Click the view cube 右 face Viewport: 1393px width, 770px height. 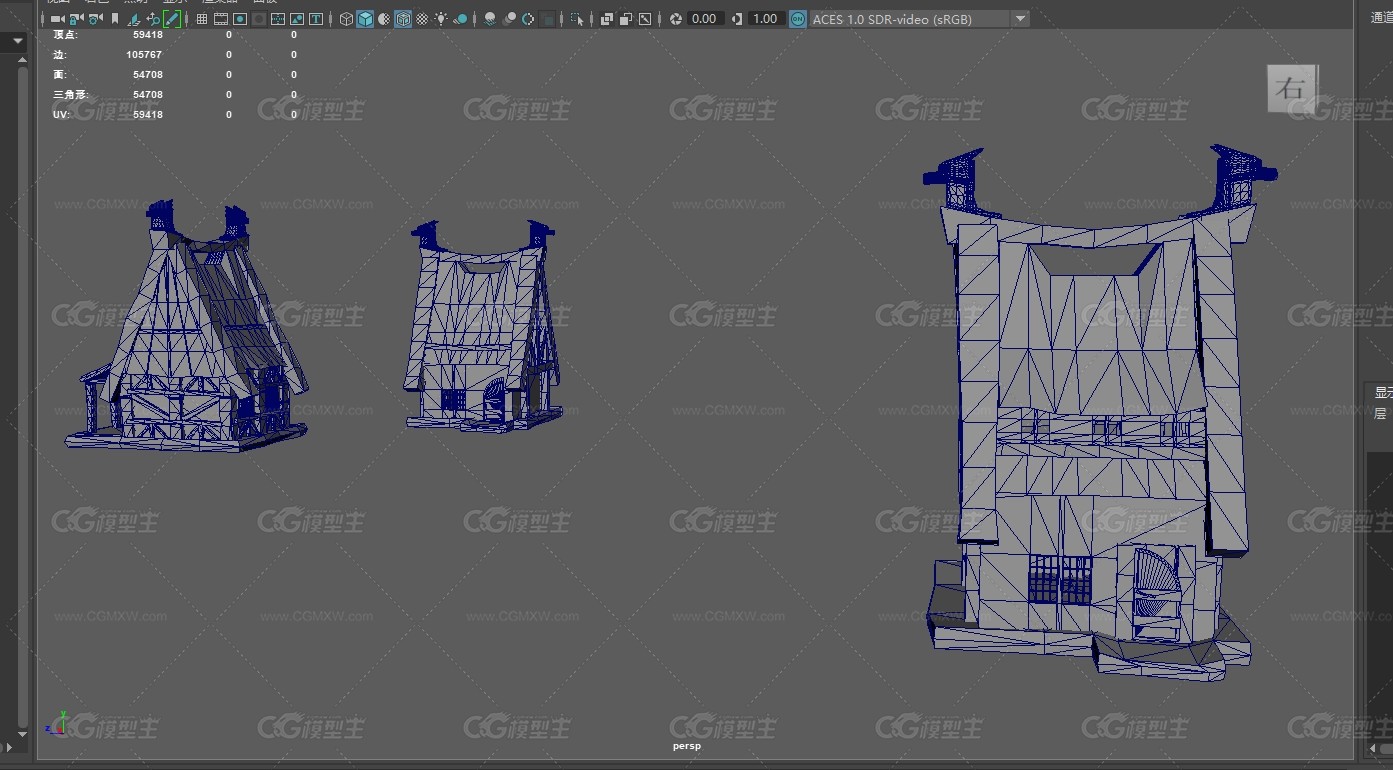1291,88
